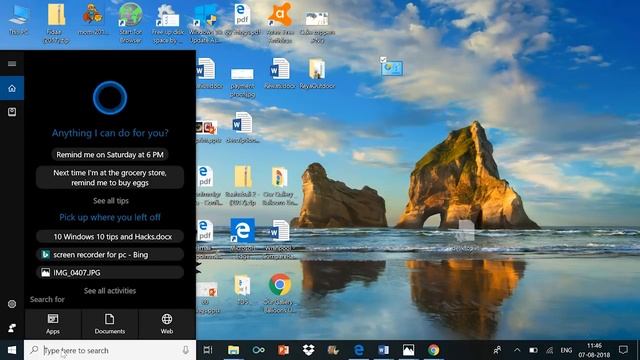Select the Web search filter
This screenshot has height=360, width=640.
[167, 324]
